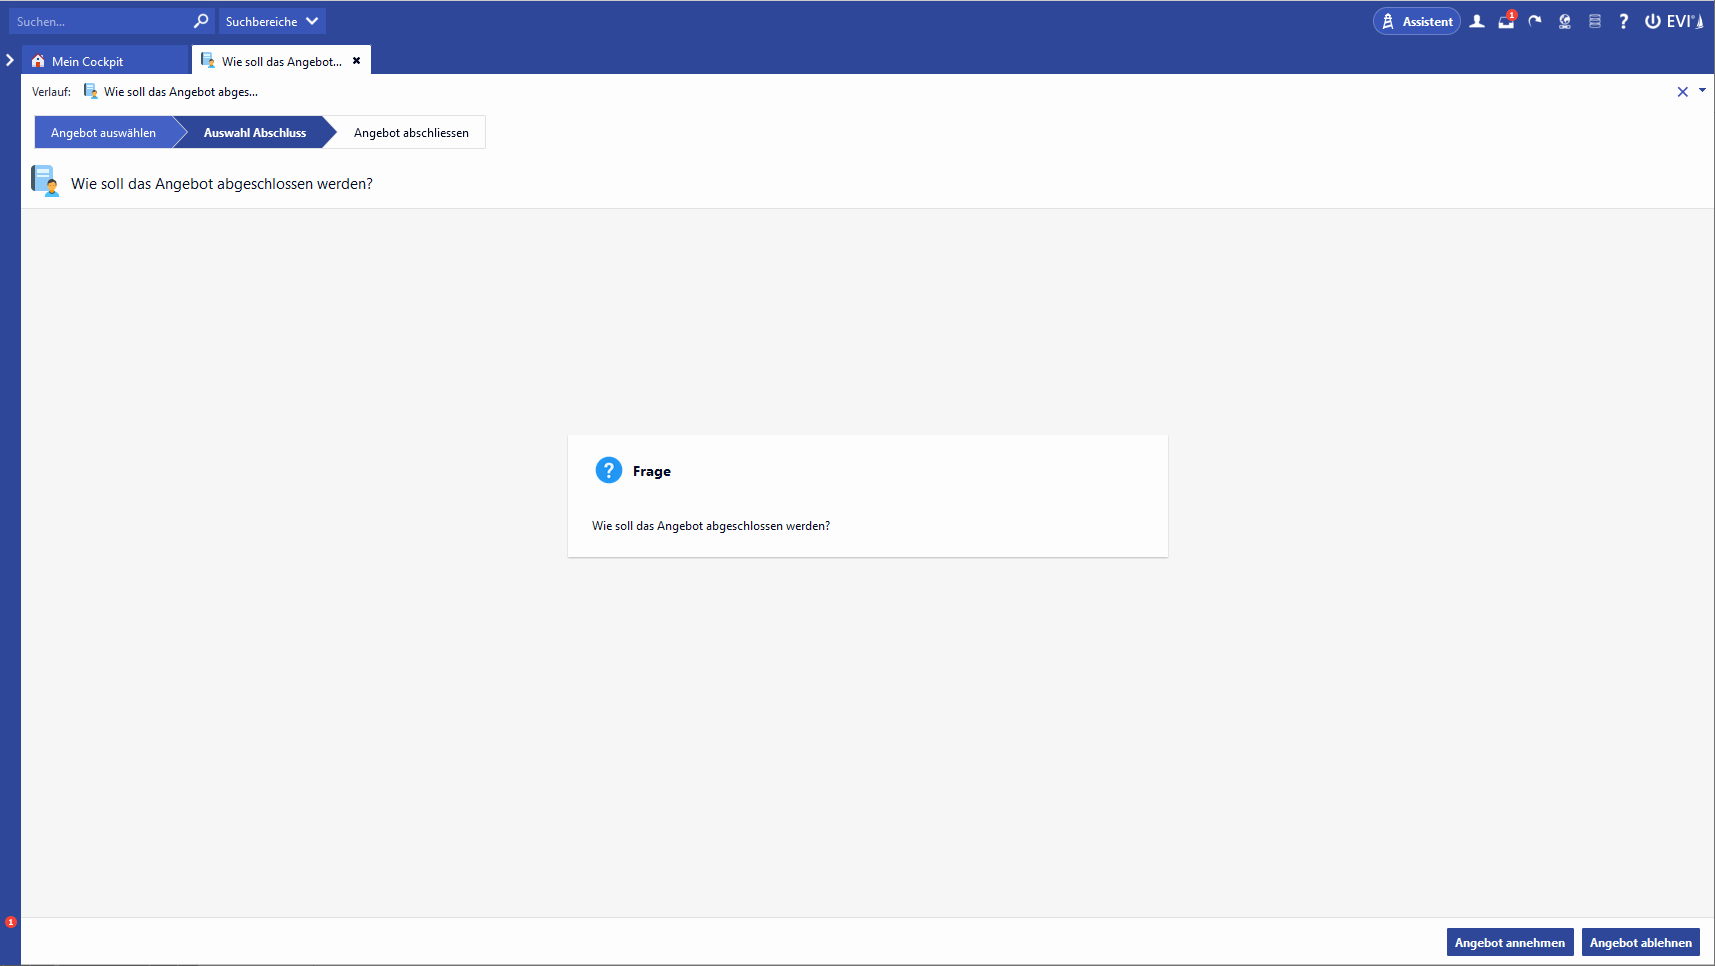Click the database stack icon
This screenshot has width=1715, height=966.
coord(1595,21)
